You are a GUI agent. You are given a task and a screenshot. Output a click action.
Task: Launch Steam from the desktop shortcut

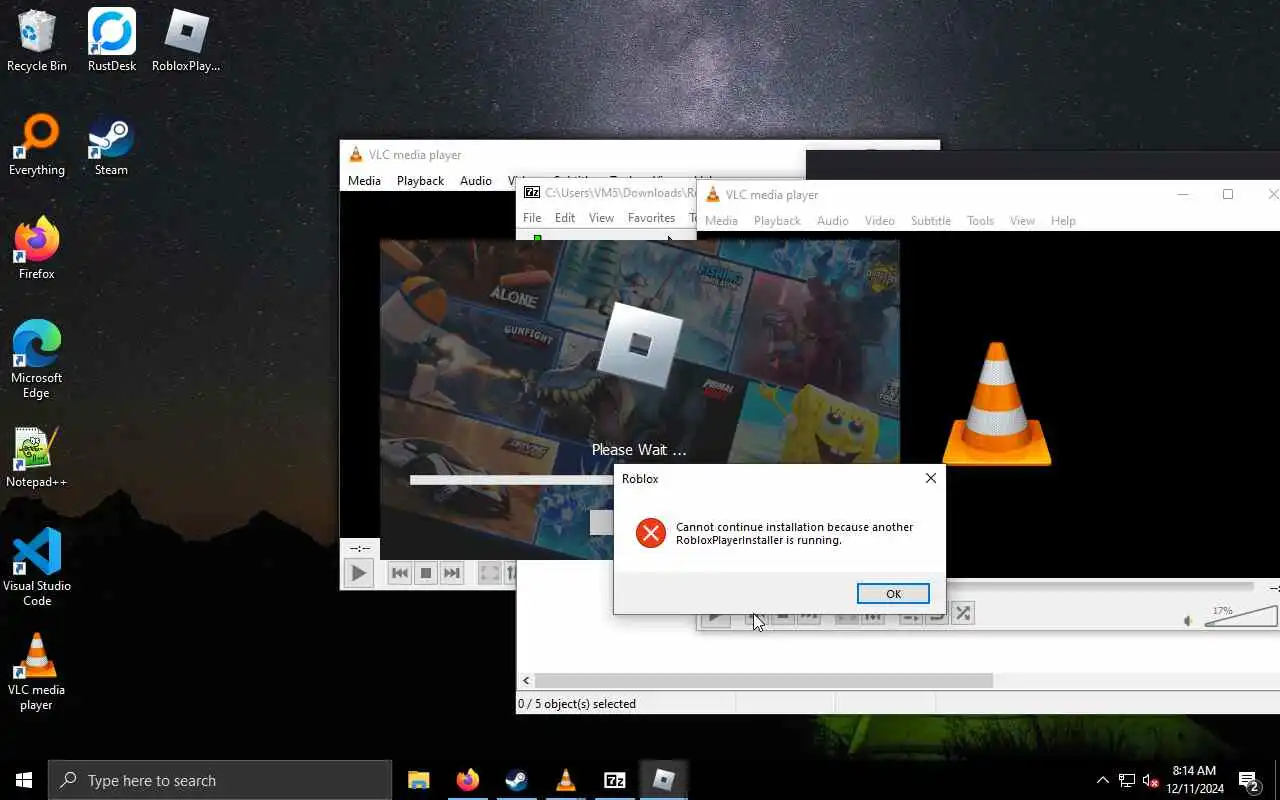pos(111,145)
